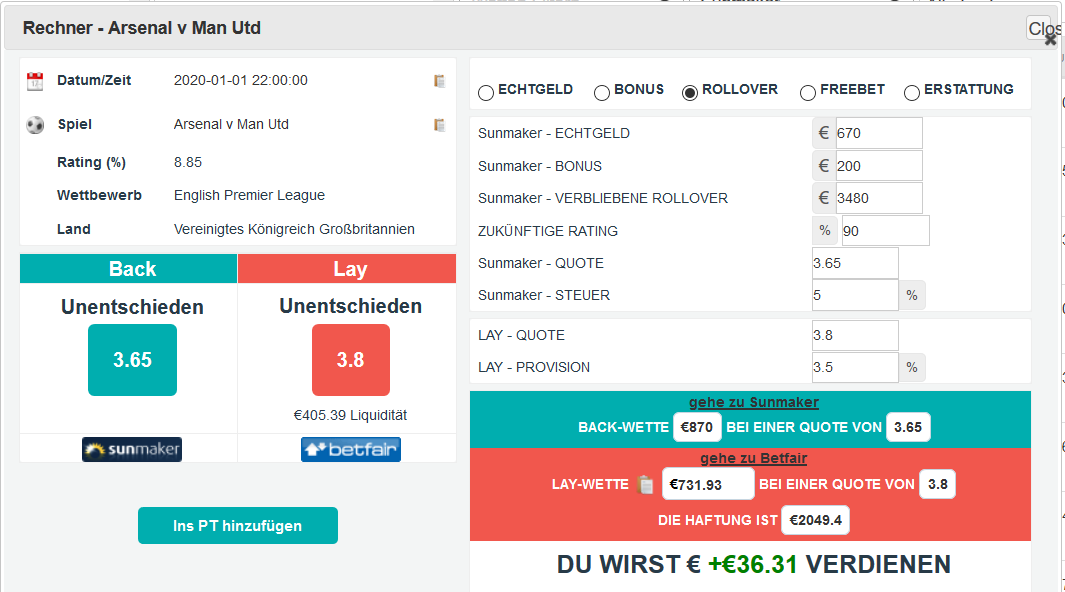Click the sunmaker bookmaker logo
This screenshot has height=592, width=1065.
coord(132,449)
